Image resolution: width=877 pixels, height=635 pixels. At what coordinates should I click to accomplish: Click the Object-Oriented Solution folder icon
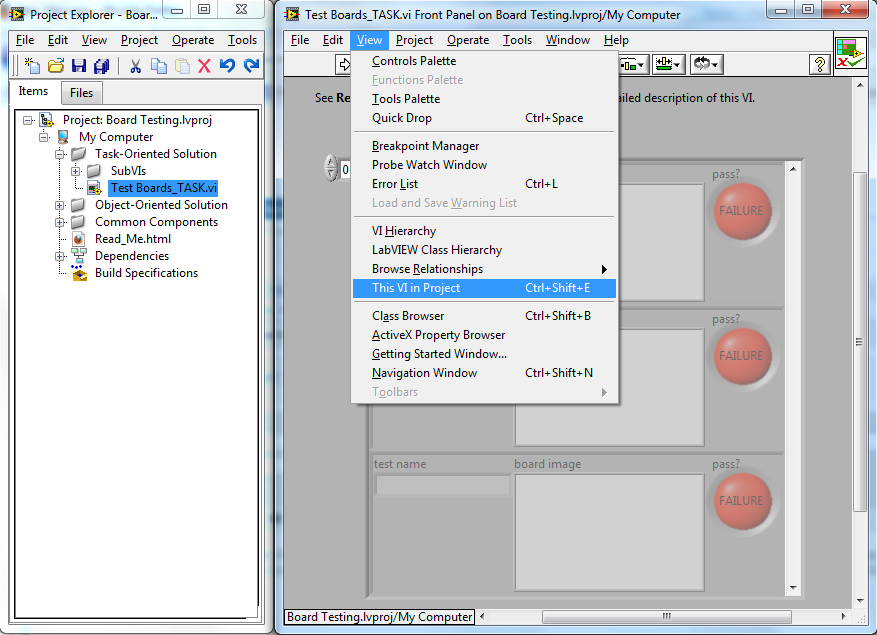78,205
